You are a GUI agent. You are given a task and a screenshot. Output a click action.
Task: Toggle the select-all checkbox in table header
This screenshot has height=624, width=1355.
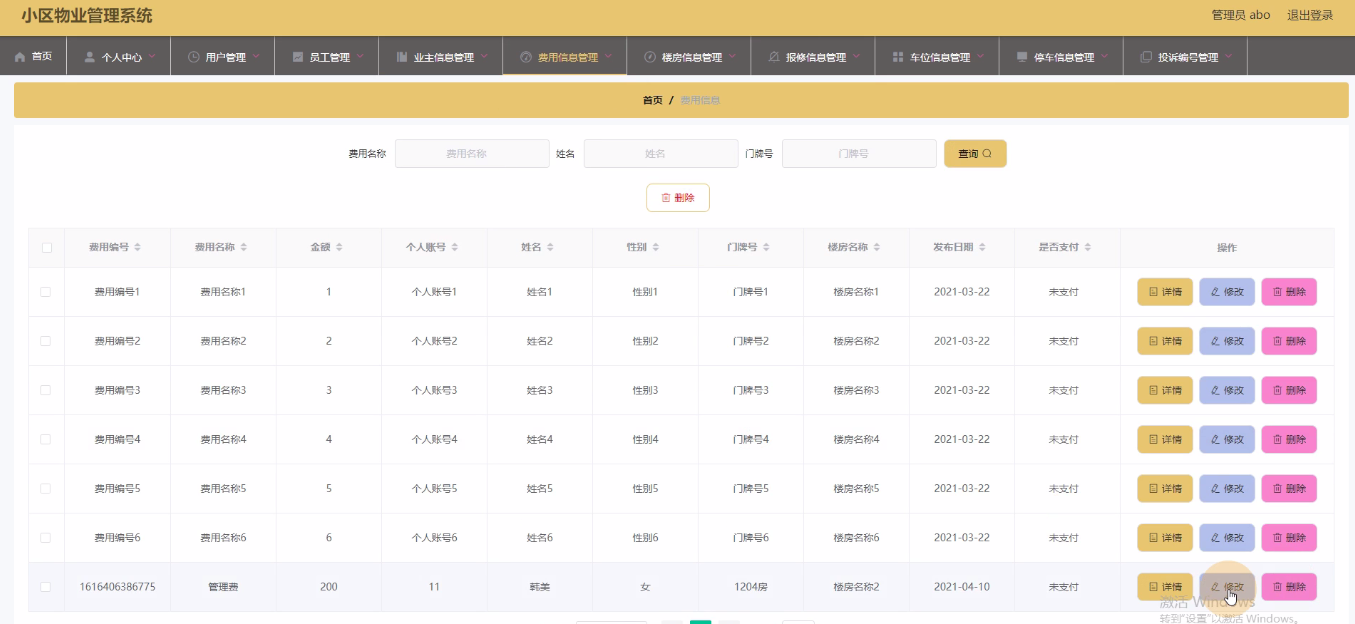(x=46, y=247)
